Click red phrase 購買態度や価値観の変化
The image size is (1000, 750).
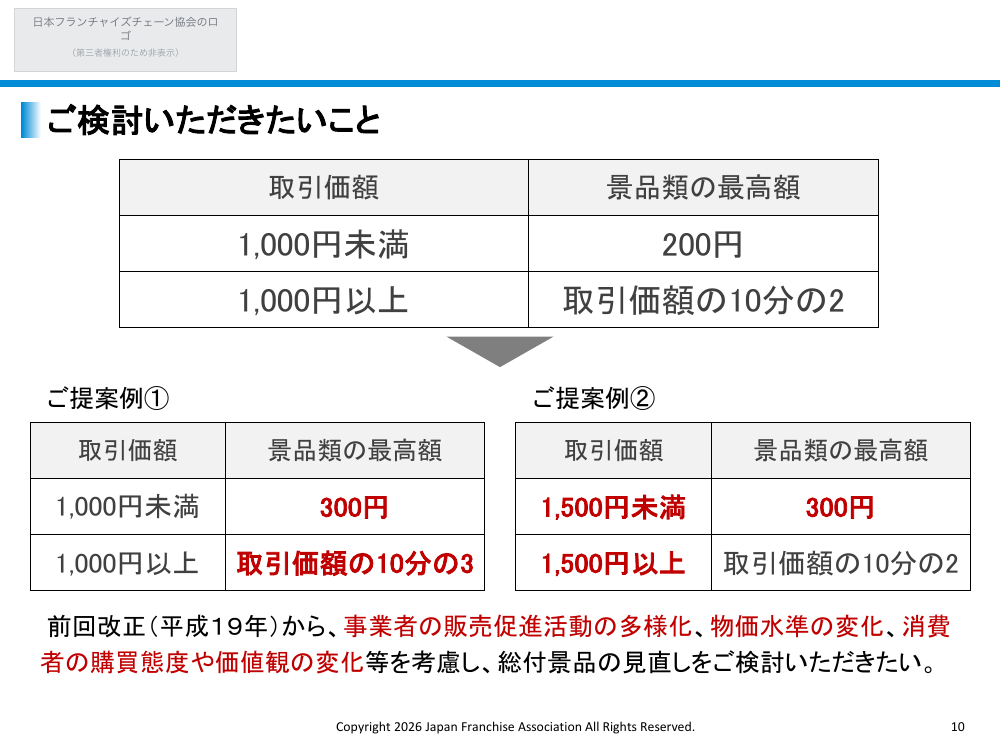226,662
